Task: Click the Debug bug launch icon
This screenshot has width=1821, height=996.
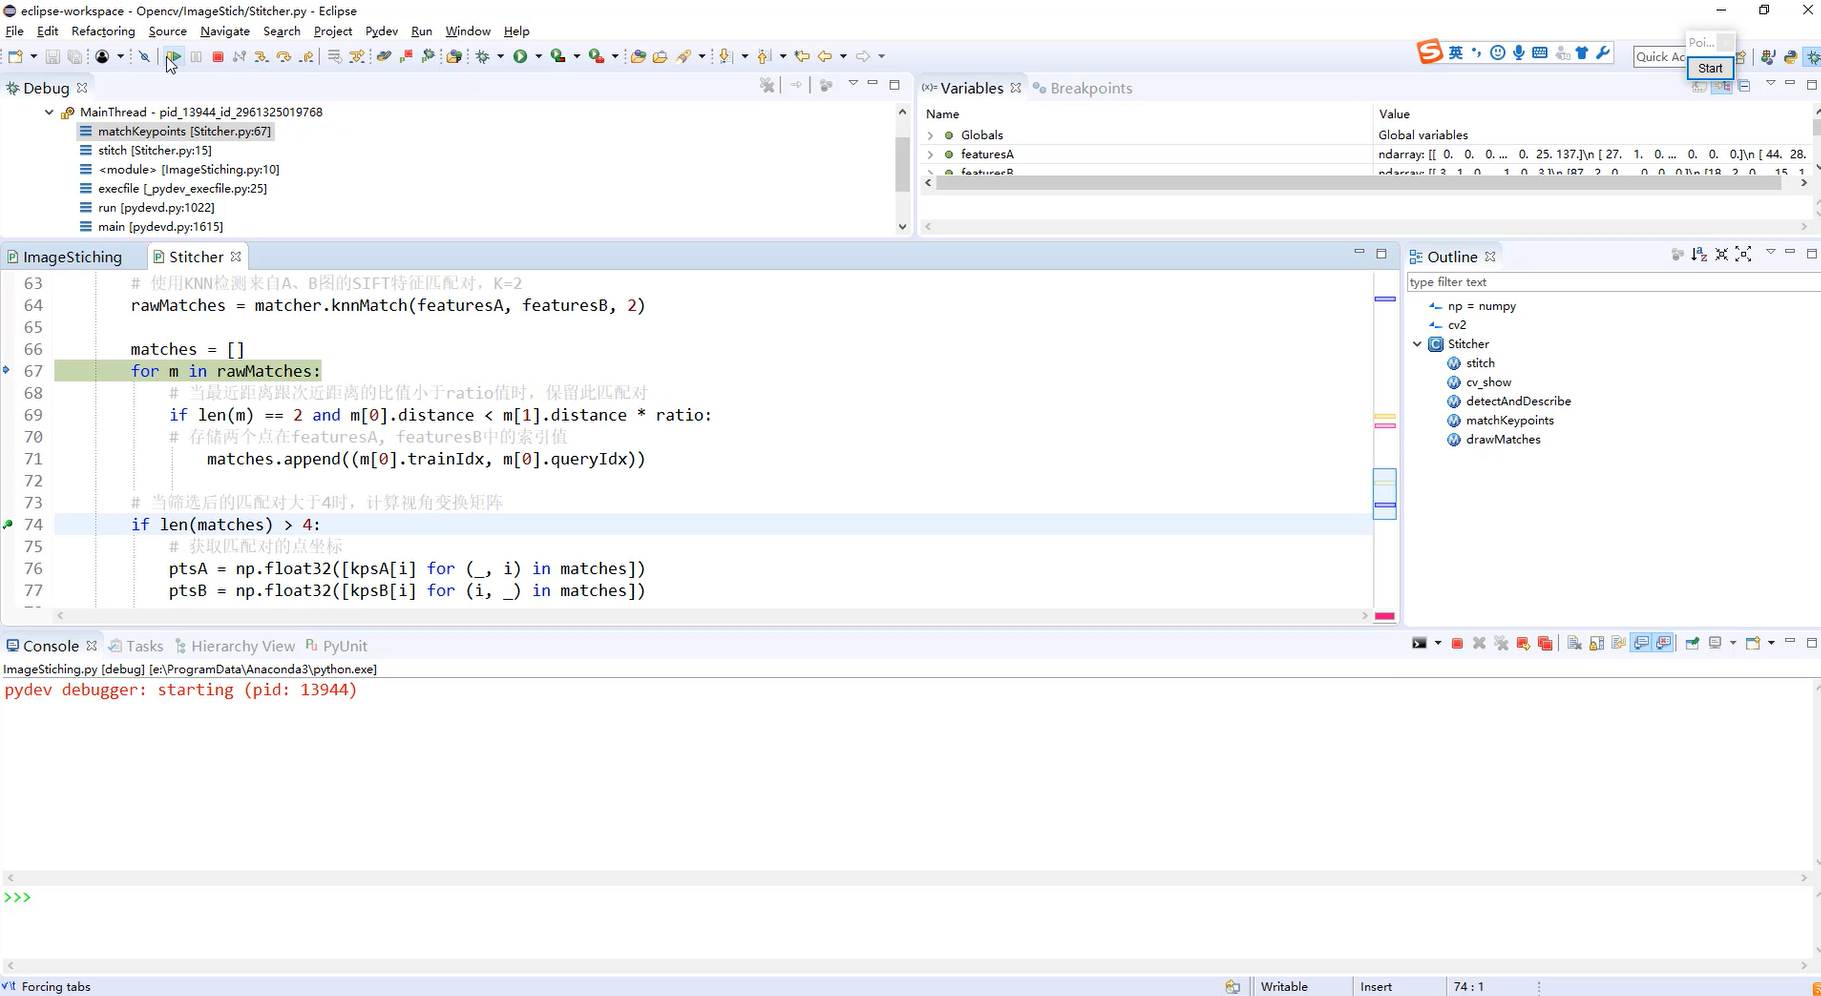Action: point(482,56)
